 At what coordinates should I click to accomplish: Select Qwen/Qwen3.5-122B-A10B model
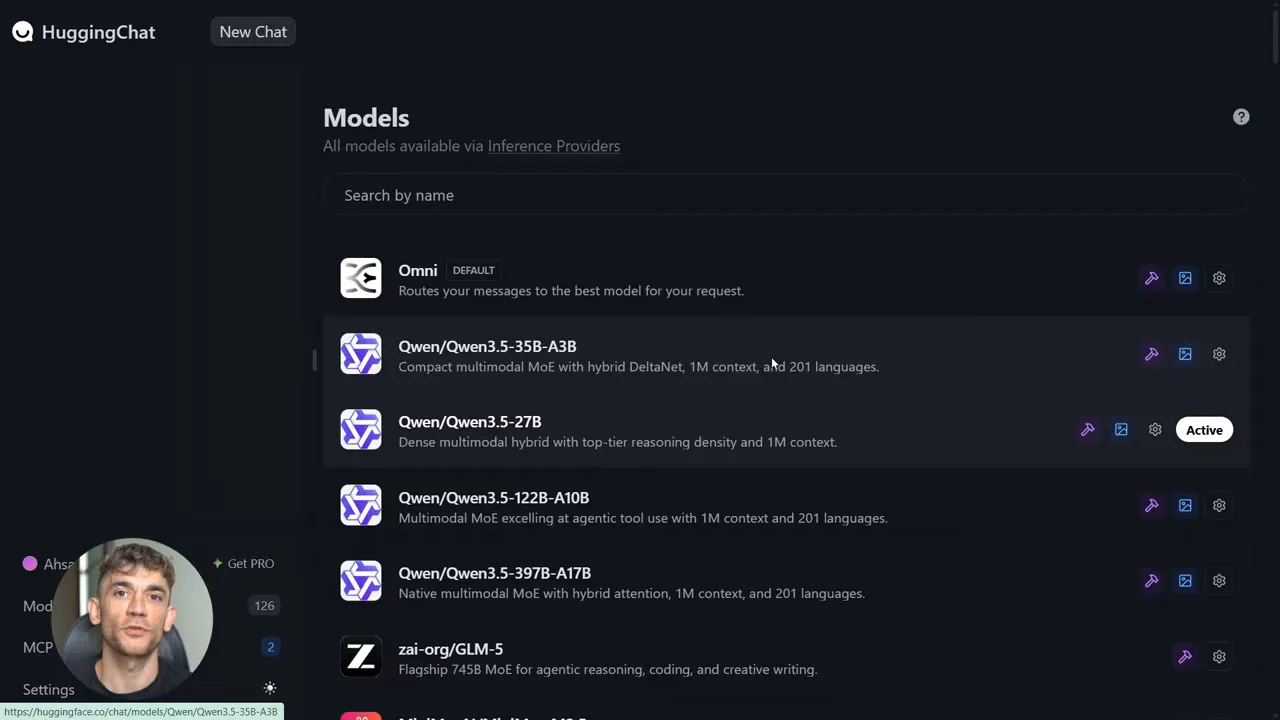point(494,497)
